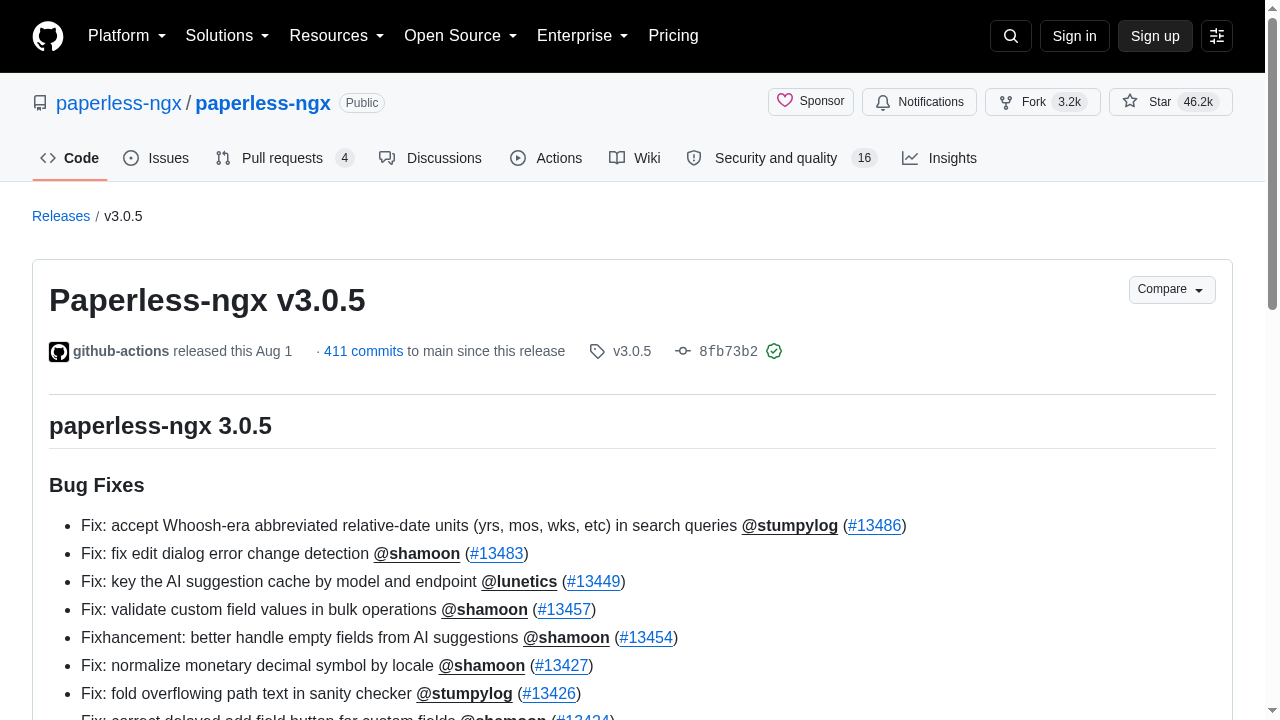This screenshot has width=1280, height=720.
Task: Expand the Solutions menu
Action: [x=227, y=36]
